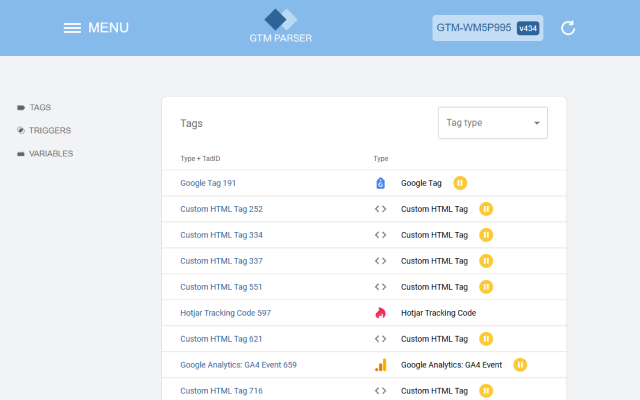Screen dimensions: 640x400
Task: Open the Custom HTML Tag 337 link
Action: (222, 261)
